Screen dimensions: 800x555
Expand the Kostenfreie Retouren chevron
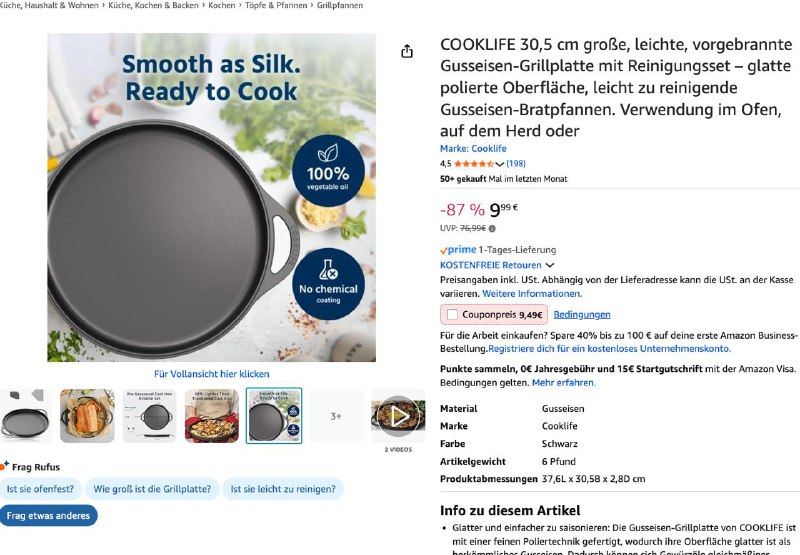pyautogui.click(x=550, y=265)
